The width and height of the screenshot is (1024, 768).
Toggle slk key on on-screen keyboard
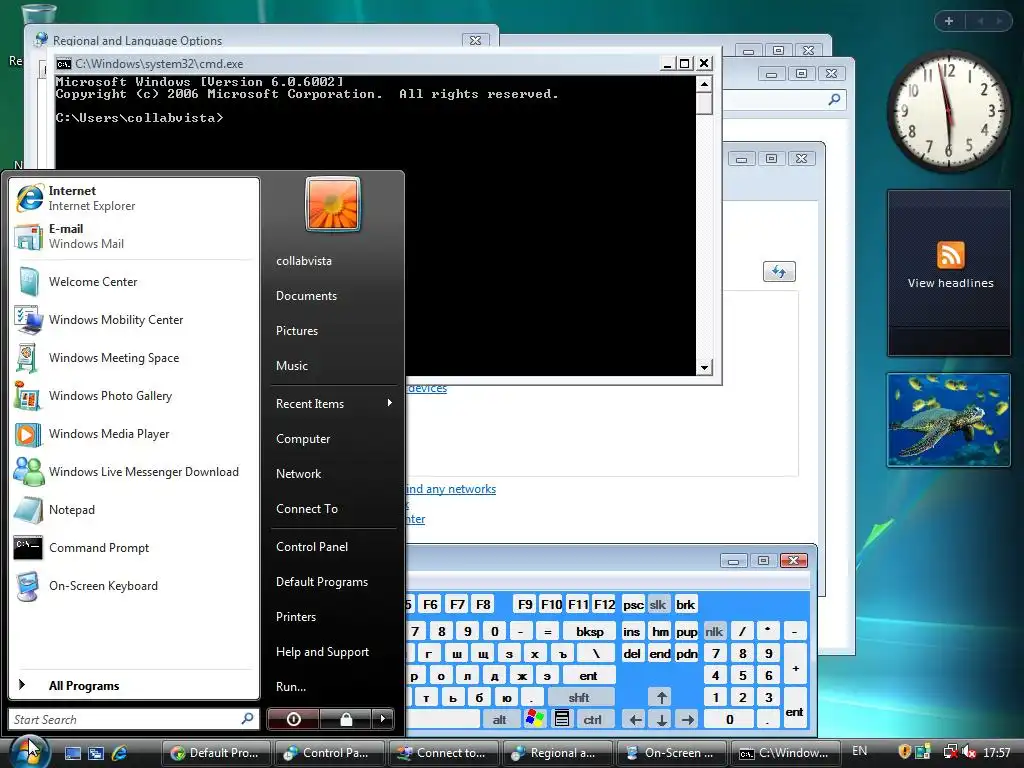coord(658,605)
